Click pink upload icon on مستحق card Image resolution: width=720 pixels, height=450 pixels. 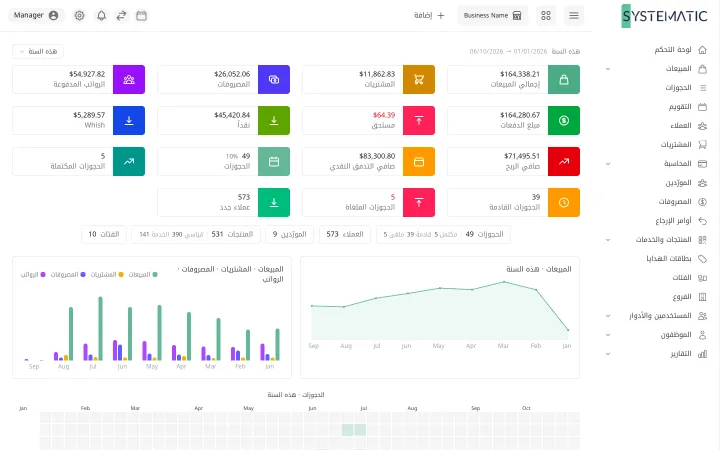pyautogui.click(x=419, y=120)
